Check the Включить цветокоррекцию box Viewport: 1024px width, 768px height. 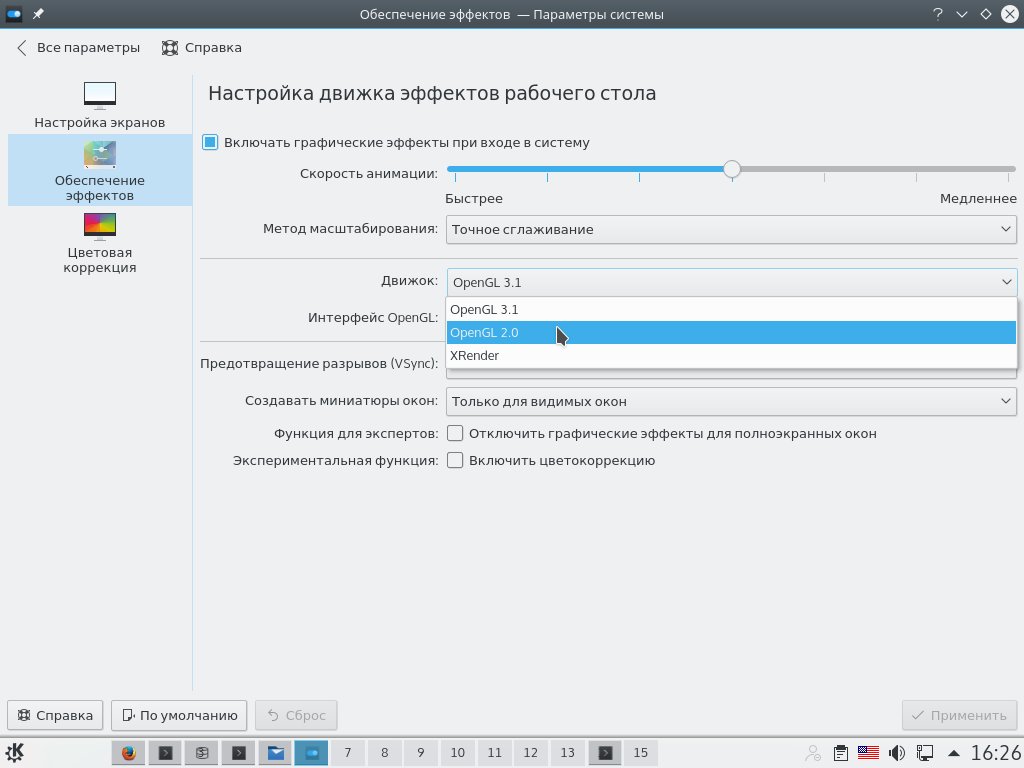[455, 461]
